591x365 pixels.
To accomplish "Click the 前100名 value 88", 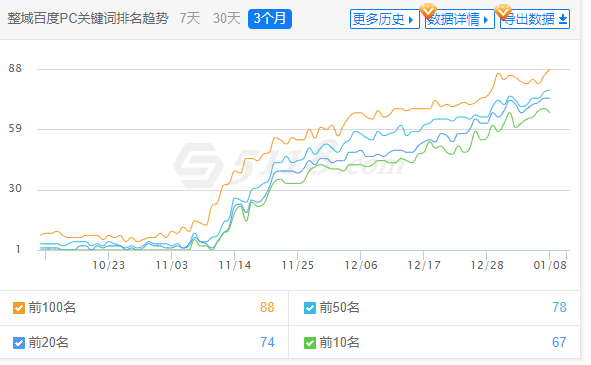I will click(267, 307).
